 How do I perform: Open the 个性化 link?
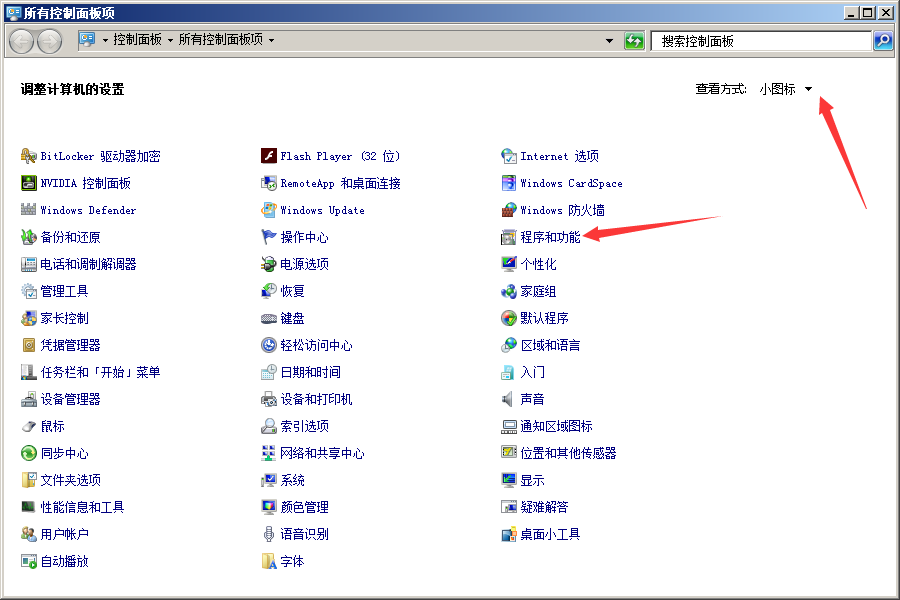[x=538, y=264]
